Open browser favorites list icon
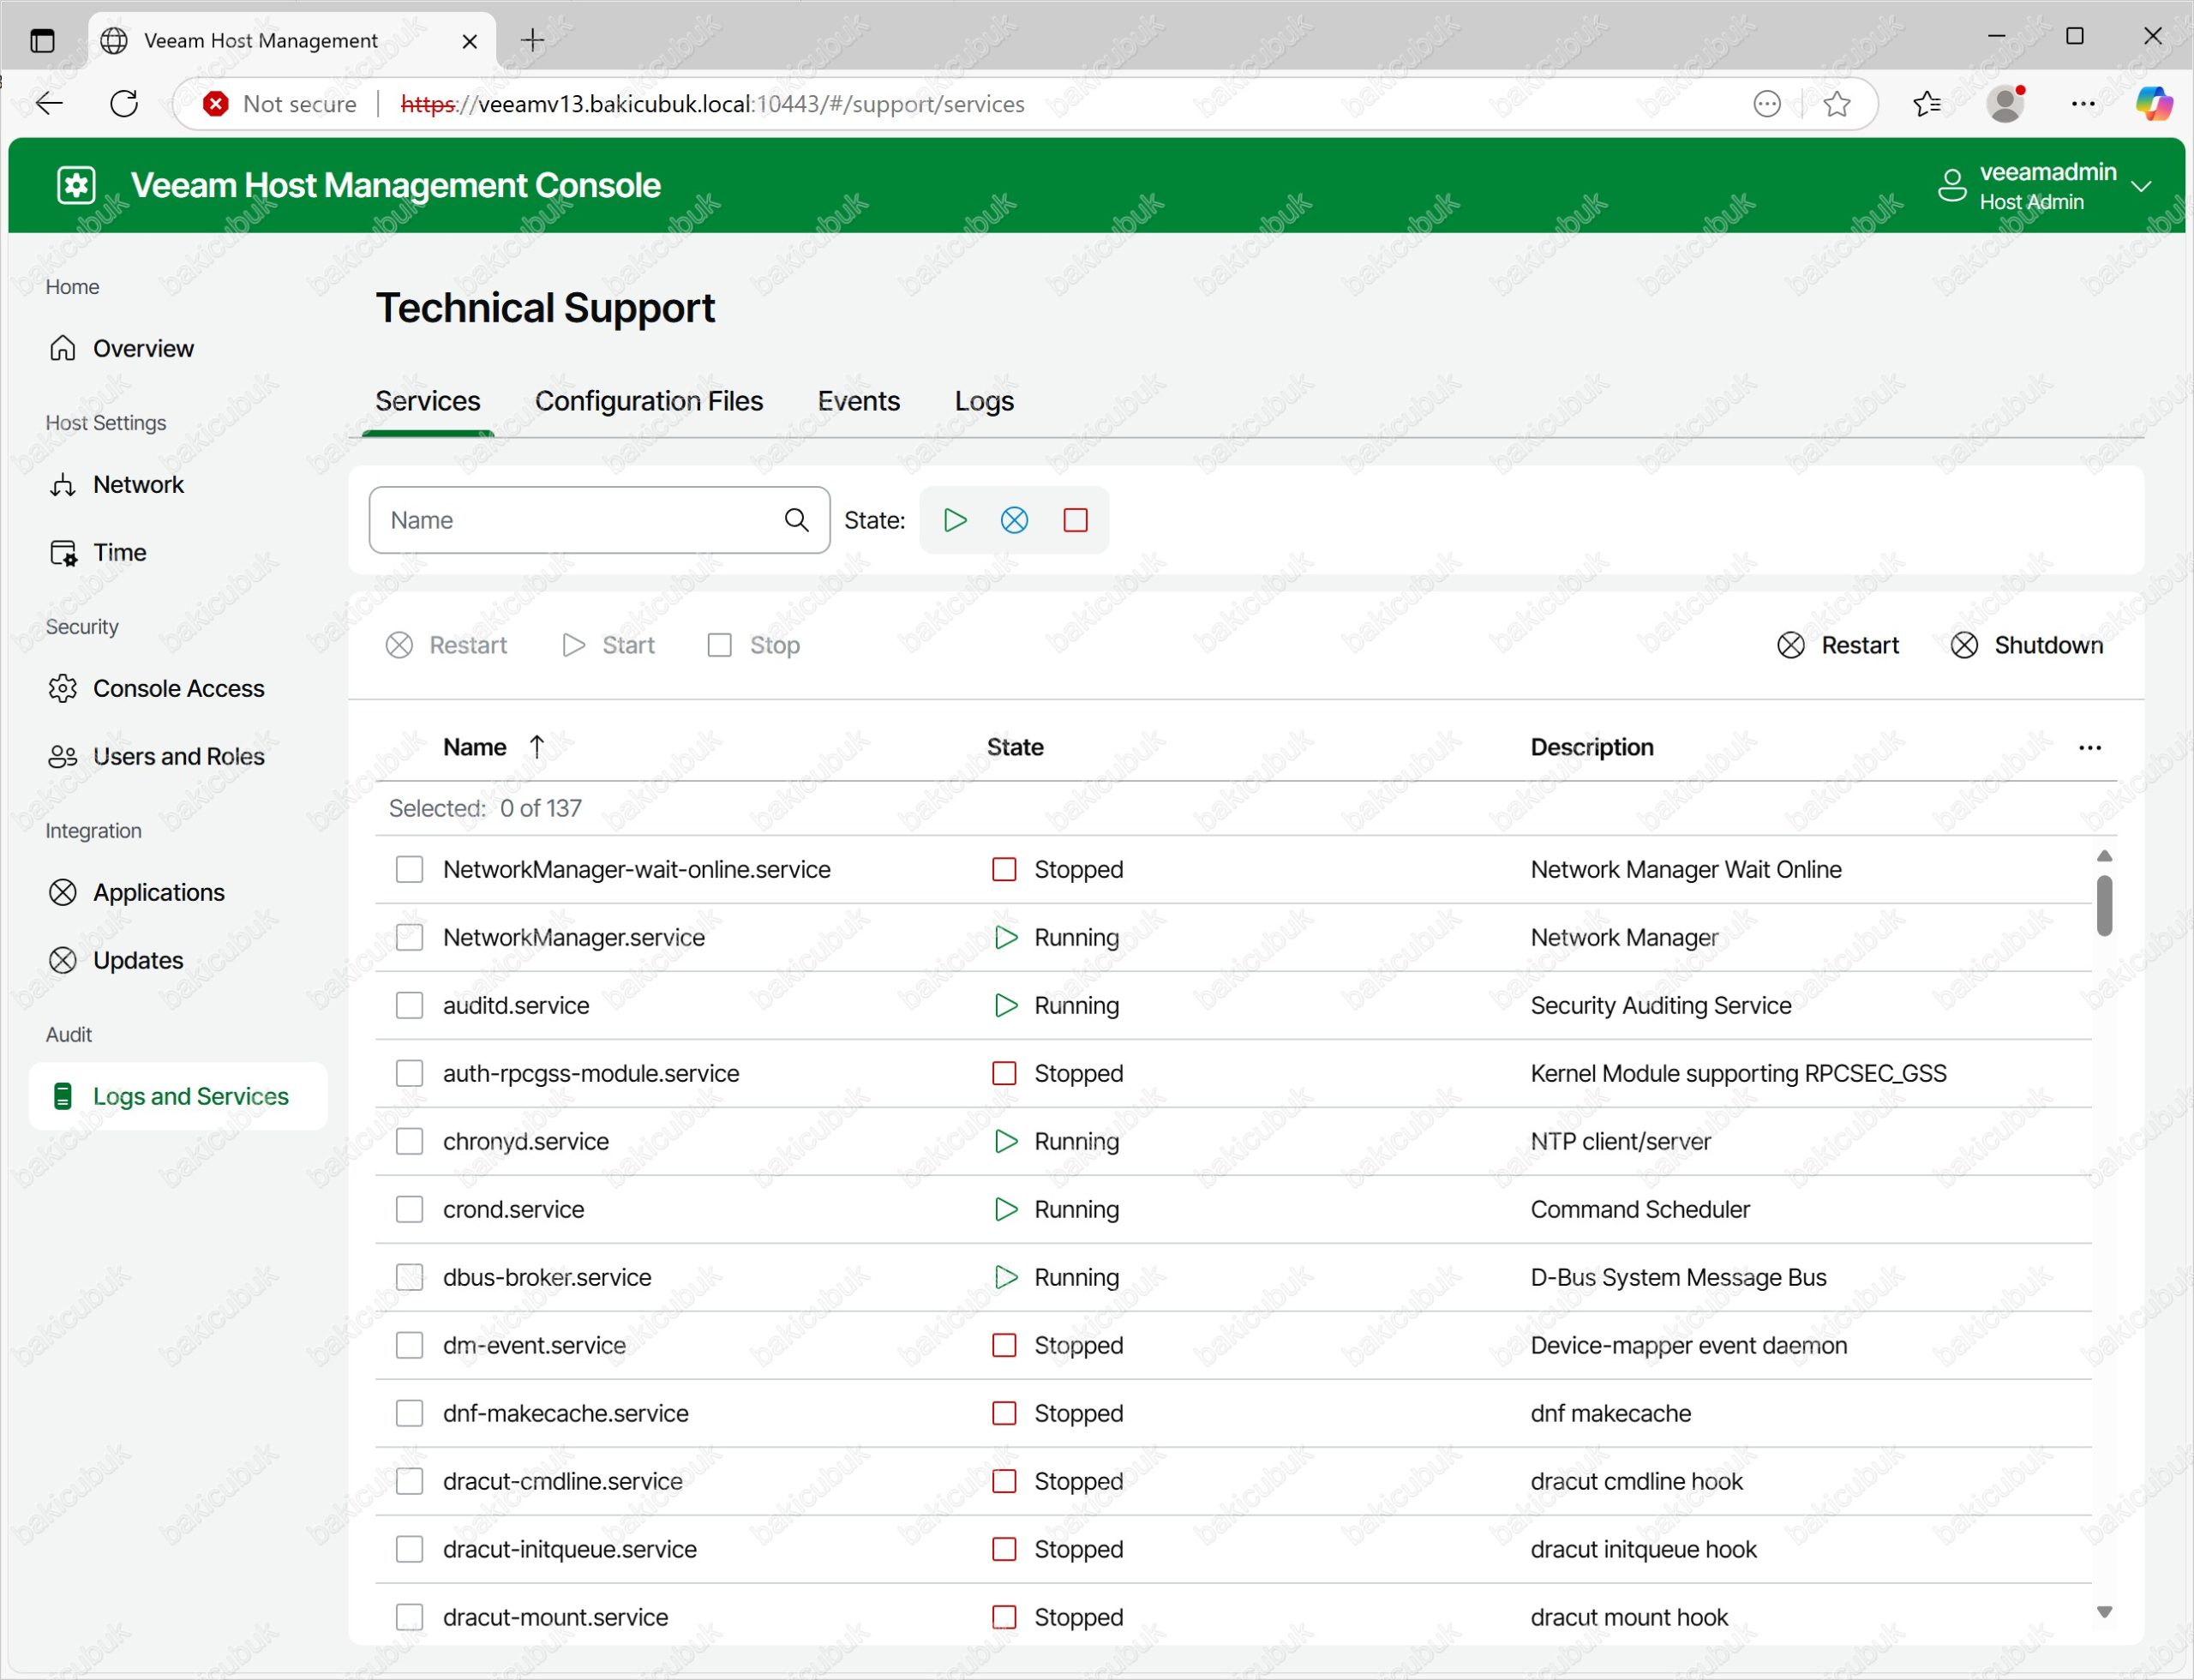 [1926, 104]
